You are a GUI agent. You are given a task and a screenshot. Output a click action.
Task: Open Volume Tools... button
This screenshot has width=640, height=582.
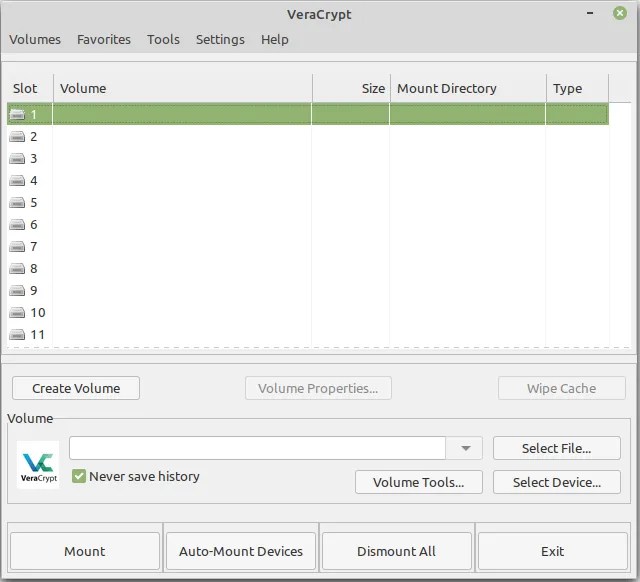(419, 482)
